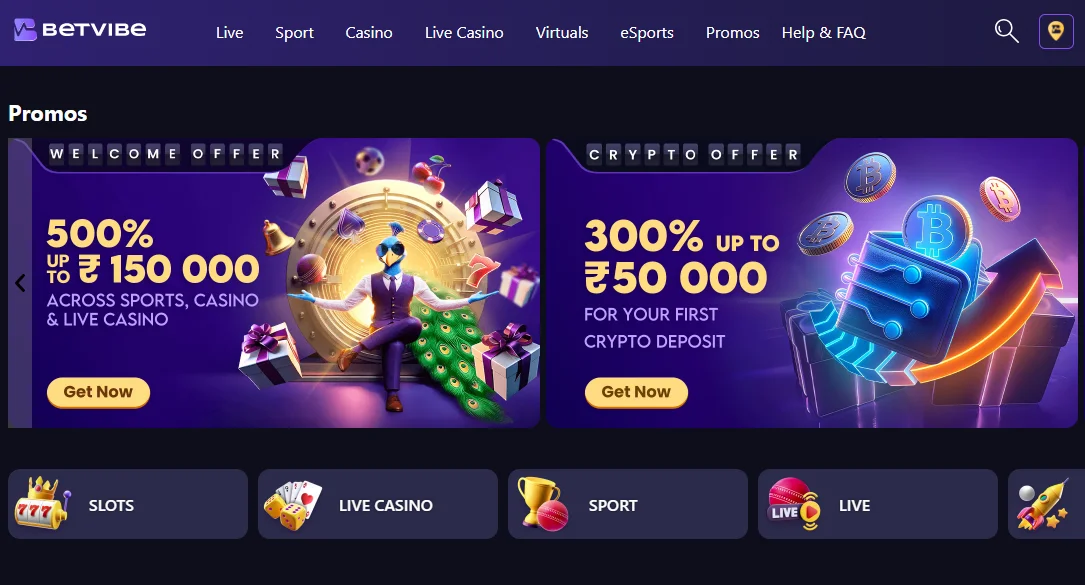Select the Sport trophy icon

[x=542, y=504]
